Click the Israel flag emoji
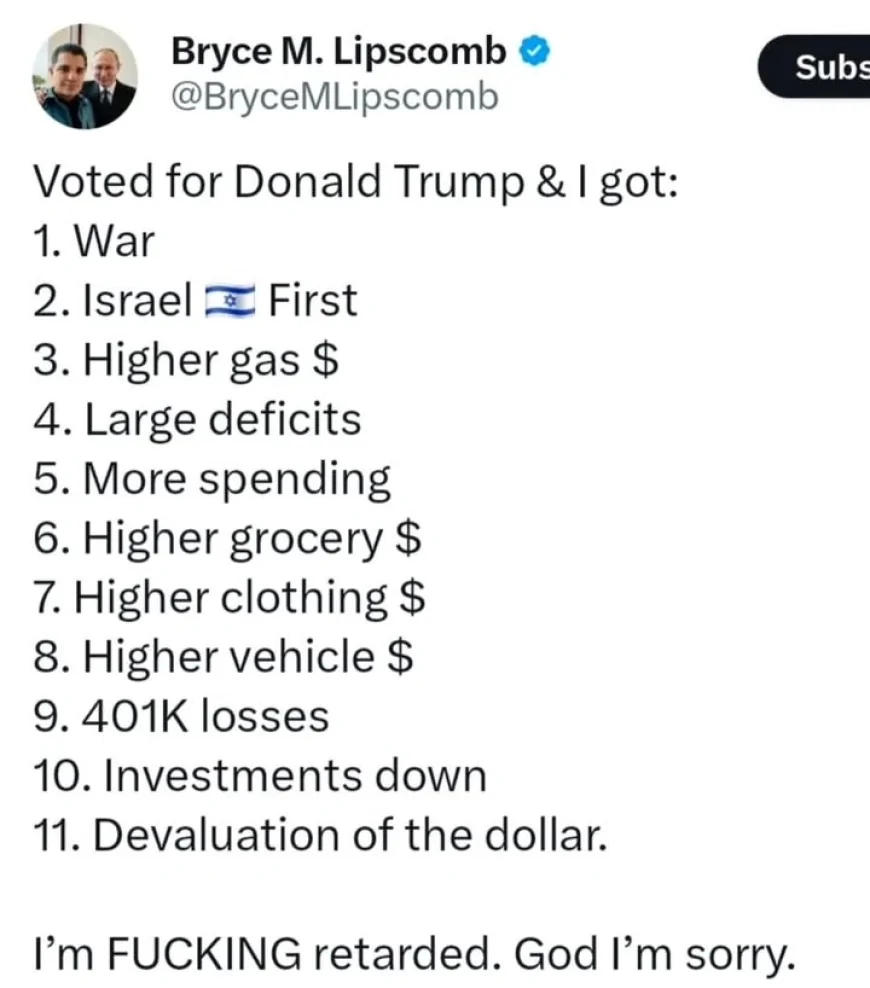The height and width of the screenshot is (988, 870). 230,300
